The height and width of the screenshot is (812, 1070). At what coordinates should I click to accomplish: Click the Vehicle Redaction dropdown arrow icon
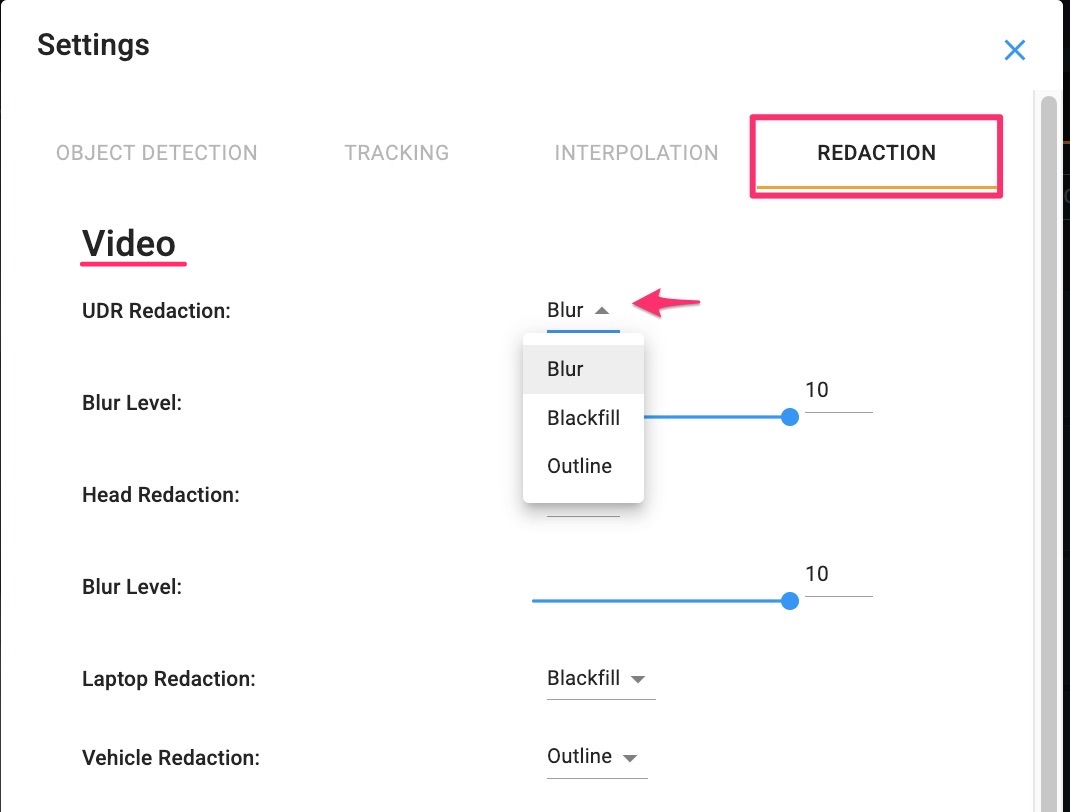pyautogui.click(x=630, y=758)
